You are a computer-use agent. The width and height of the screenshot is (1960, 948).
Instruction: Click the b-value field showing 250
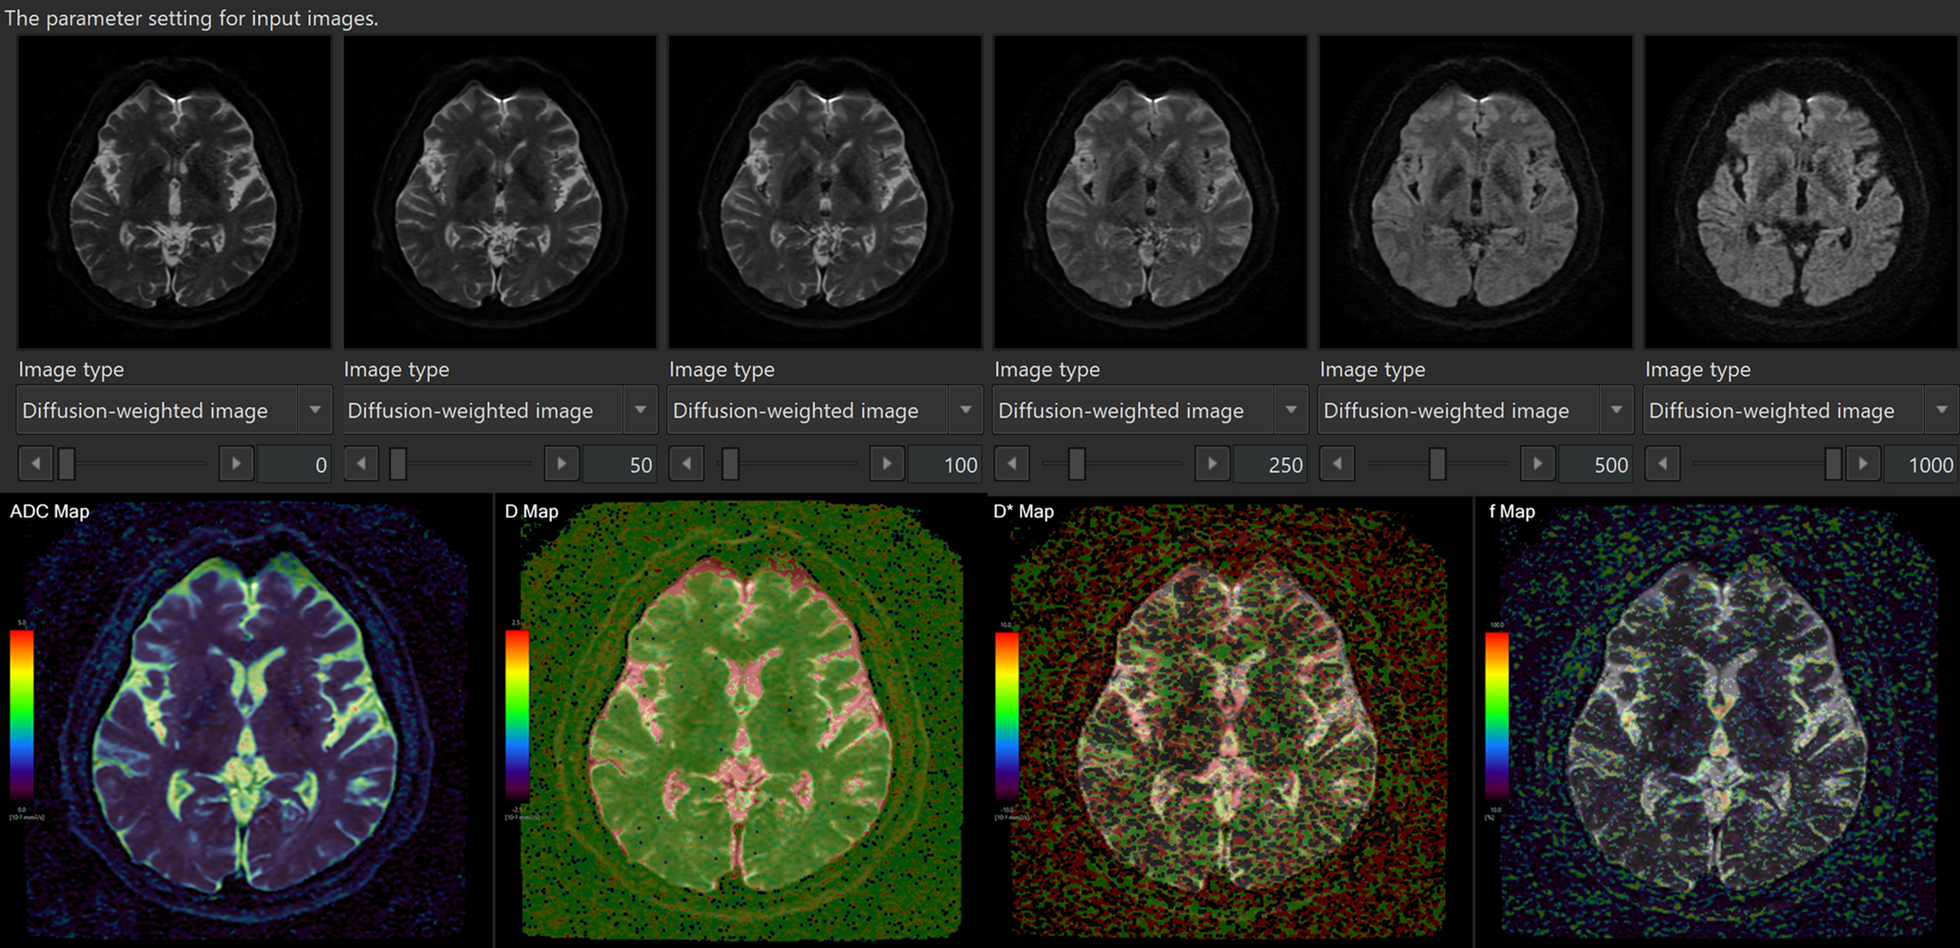point(1270,464)
